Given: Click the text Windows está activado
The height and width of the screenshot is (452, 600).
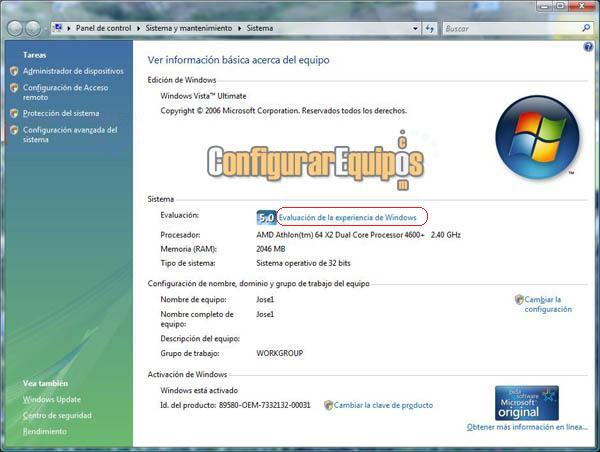Looking at the screenshot, I should pos(199,390).
